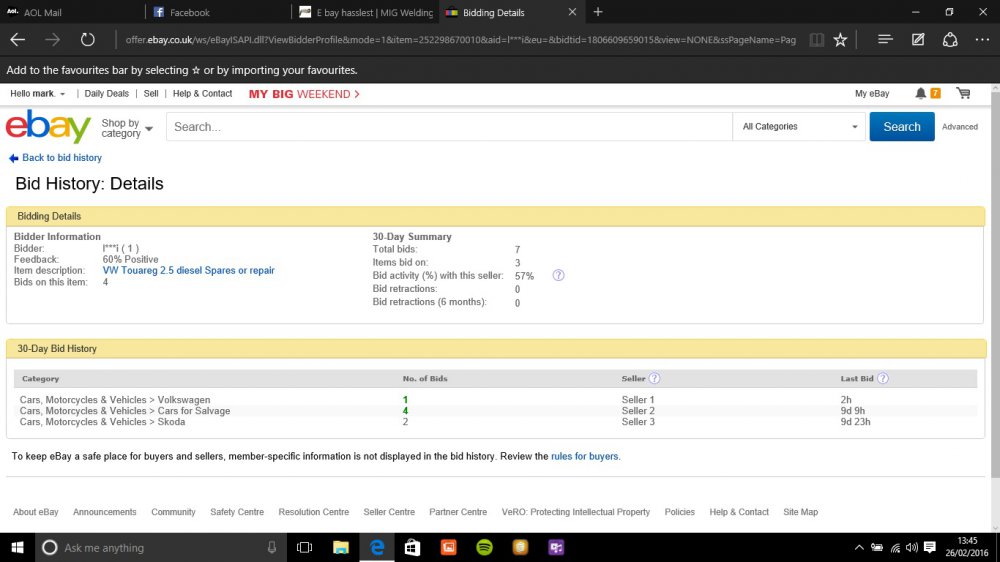This screenshot has width=1000, height=562.
Task: Open the All Categories dropdown
Action: tap(799, 126)
